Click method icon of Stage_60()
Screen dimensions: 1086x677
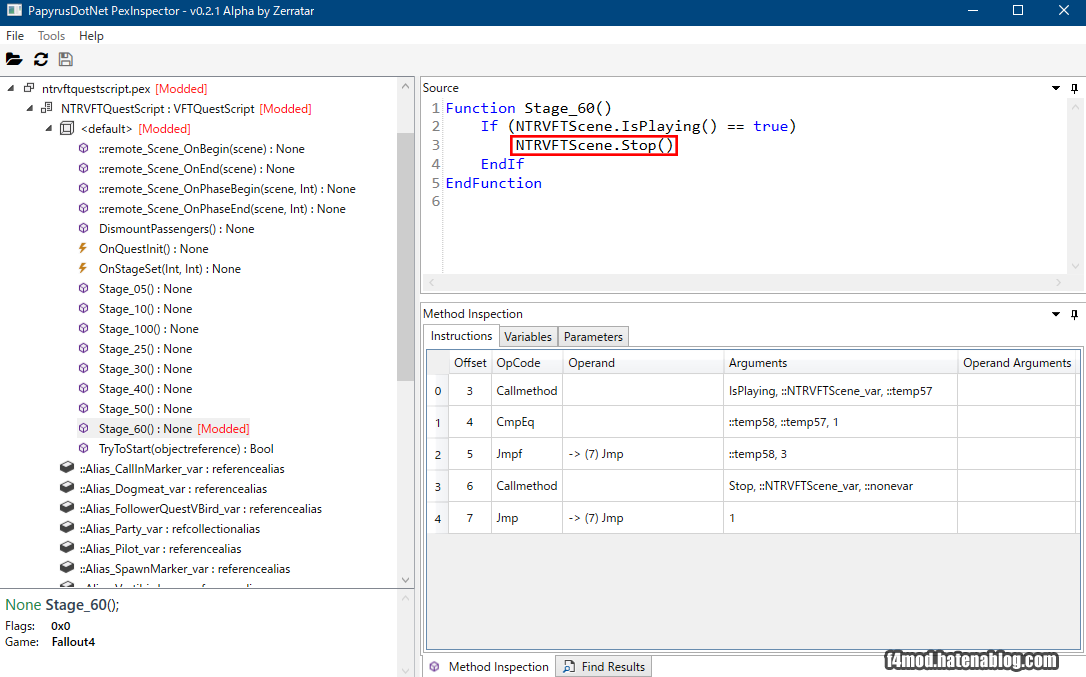click(x=84, y=428)
